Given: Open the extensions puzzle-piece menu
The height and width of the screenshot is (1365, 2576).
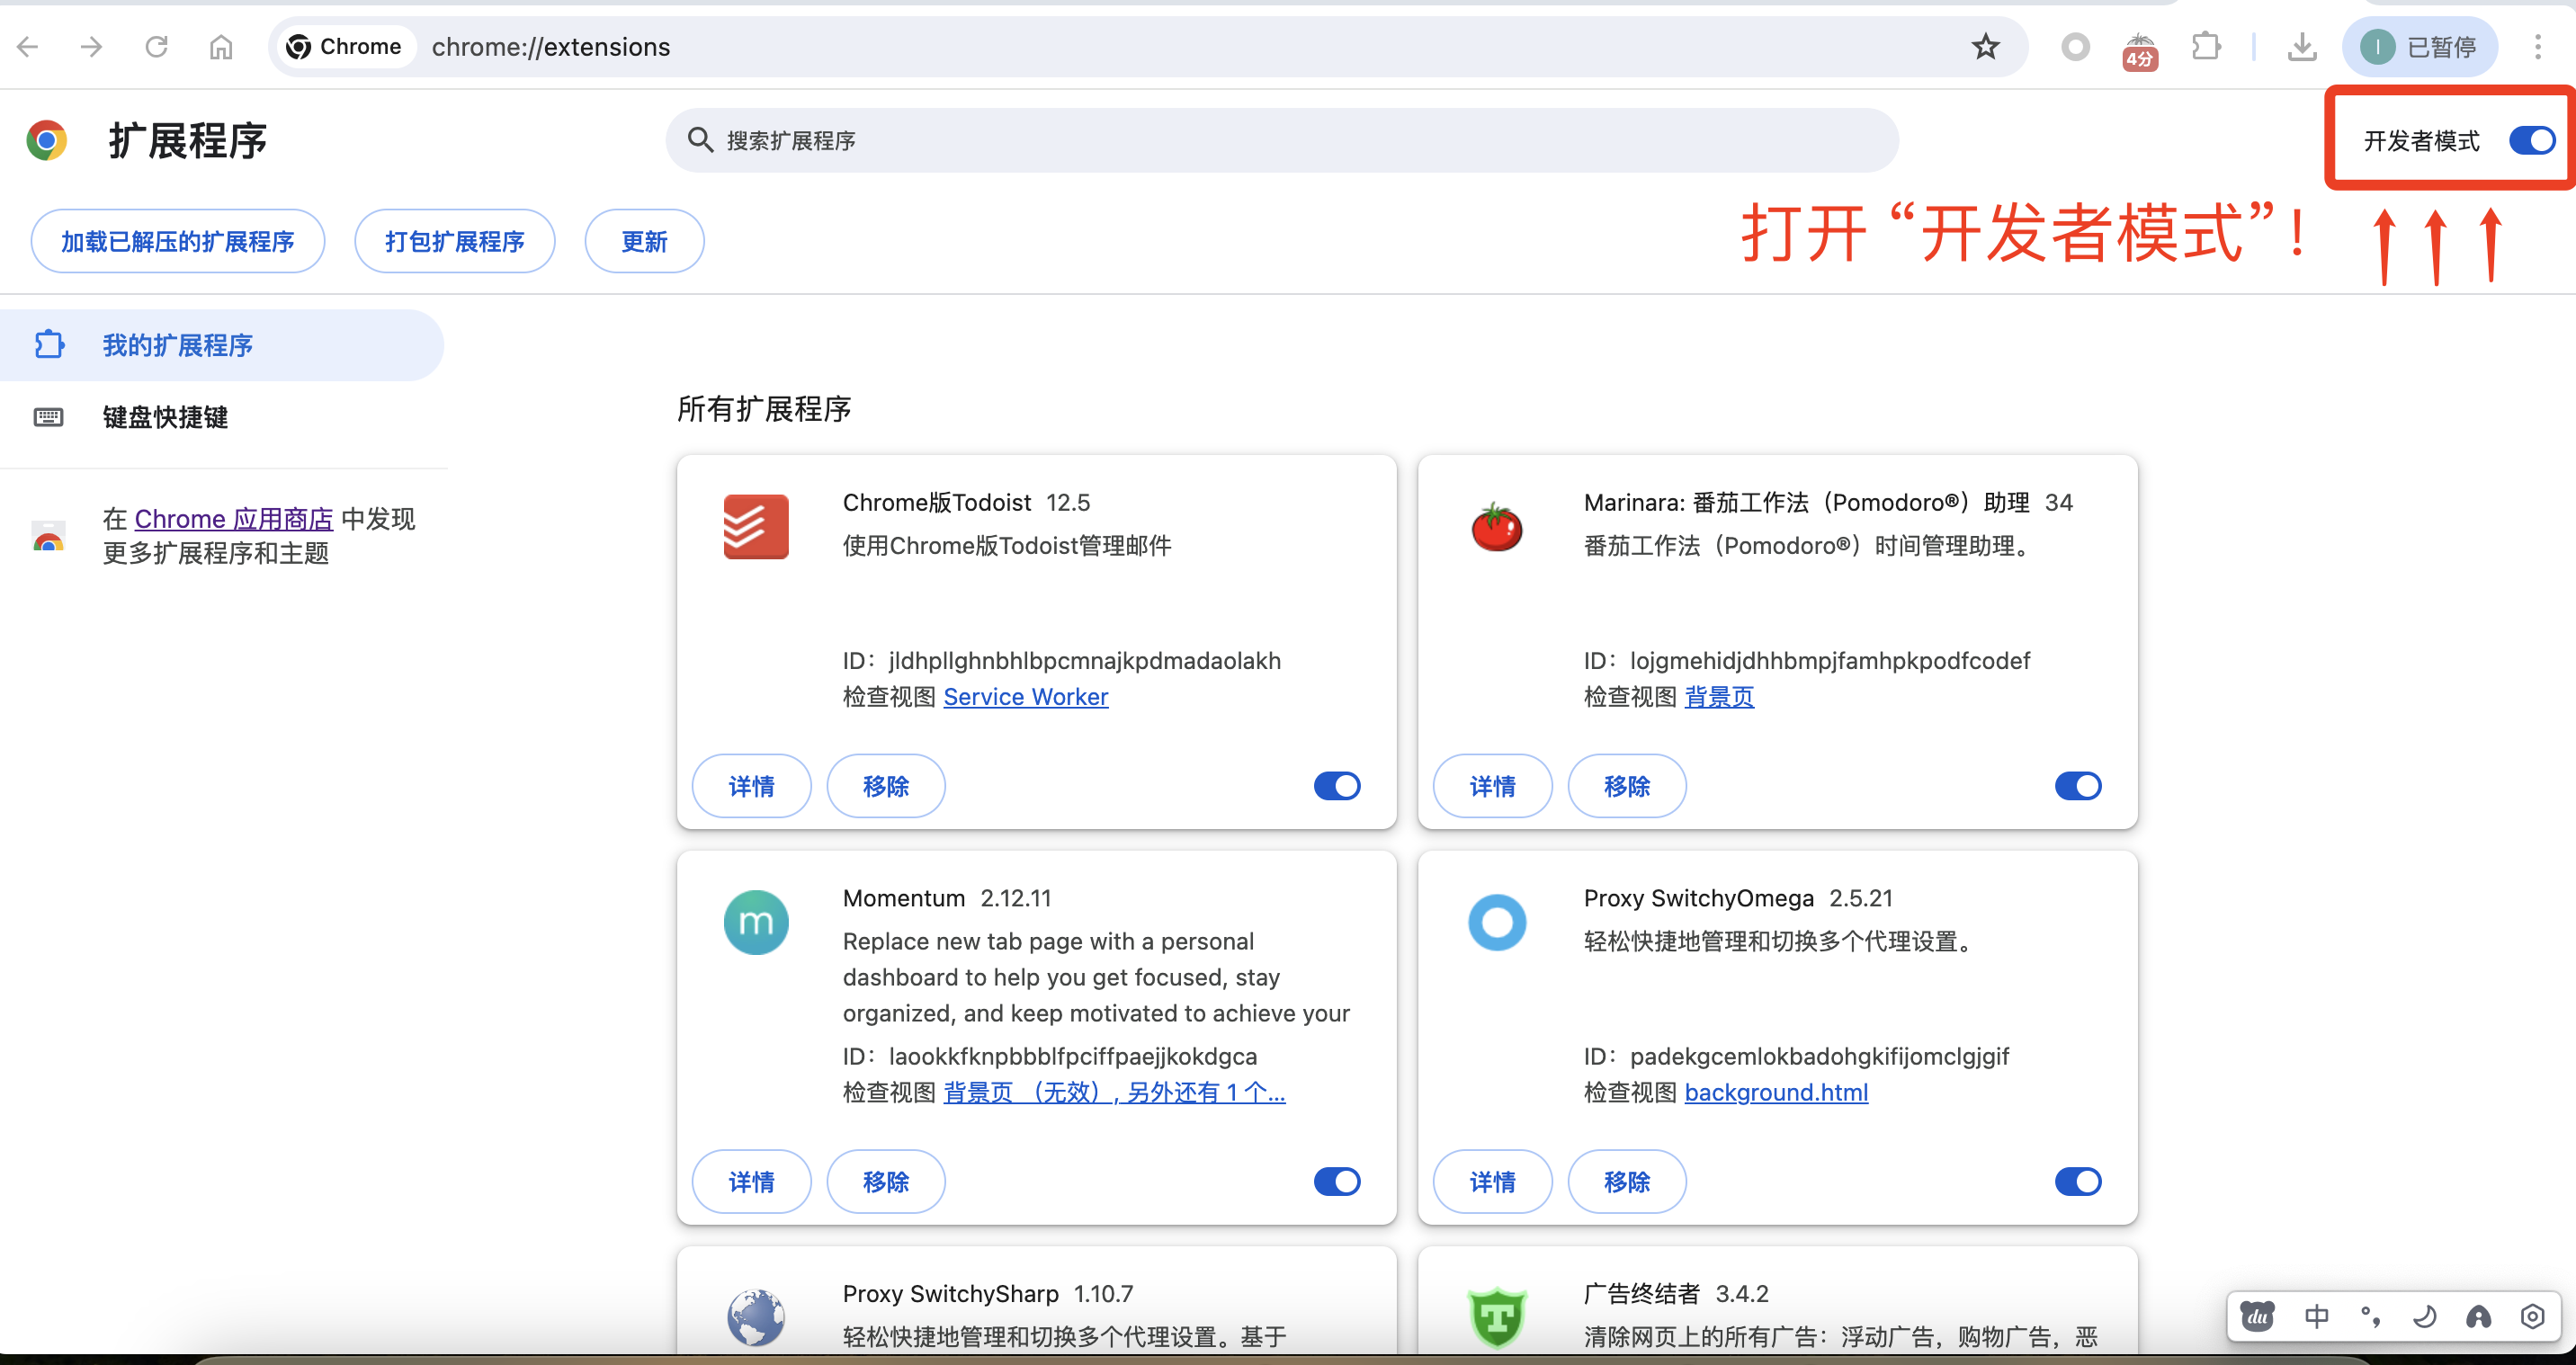Looking at the screenshot, I should [2205, 46].
